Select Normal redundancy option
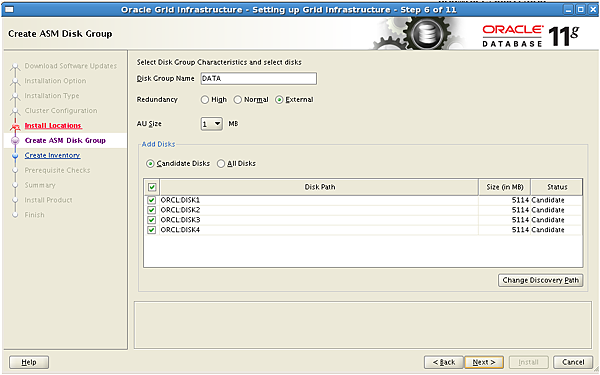600x375 pixels. coord(238,100)
